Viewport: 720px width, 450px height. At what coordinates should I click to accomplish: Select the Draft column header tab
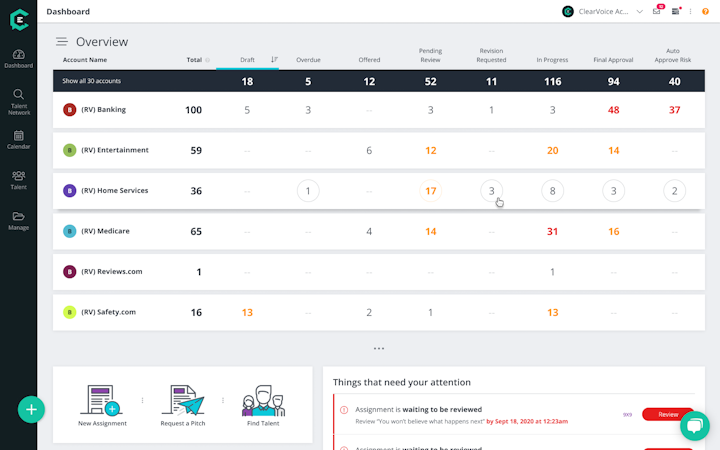pyautogui.click(x=247, y=60)
